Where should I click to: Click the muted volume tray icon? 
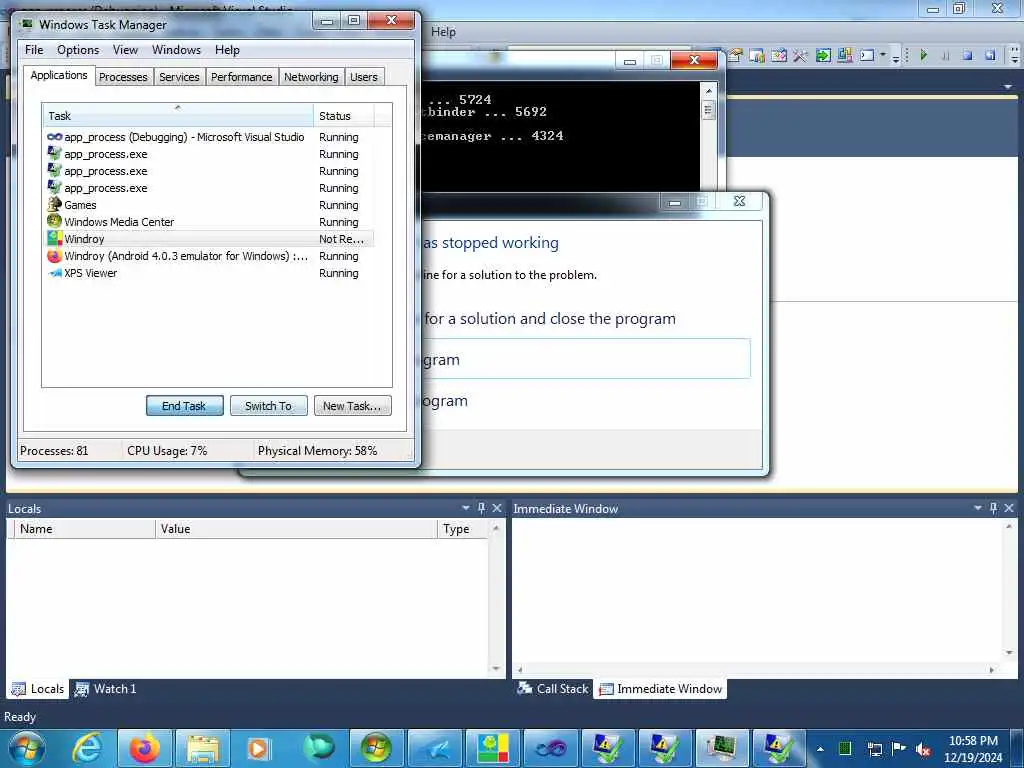coord(923,749)
